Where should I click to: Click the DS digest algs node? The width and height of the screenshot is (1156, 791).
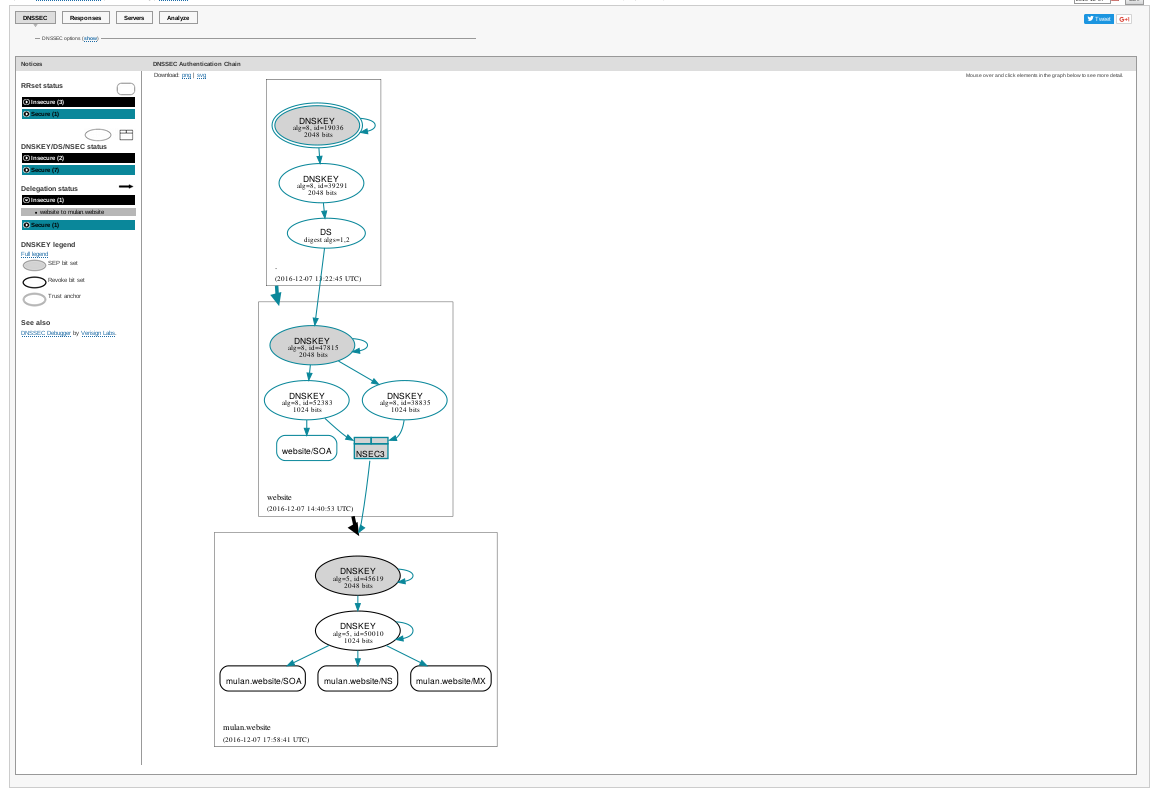[326, 234]
